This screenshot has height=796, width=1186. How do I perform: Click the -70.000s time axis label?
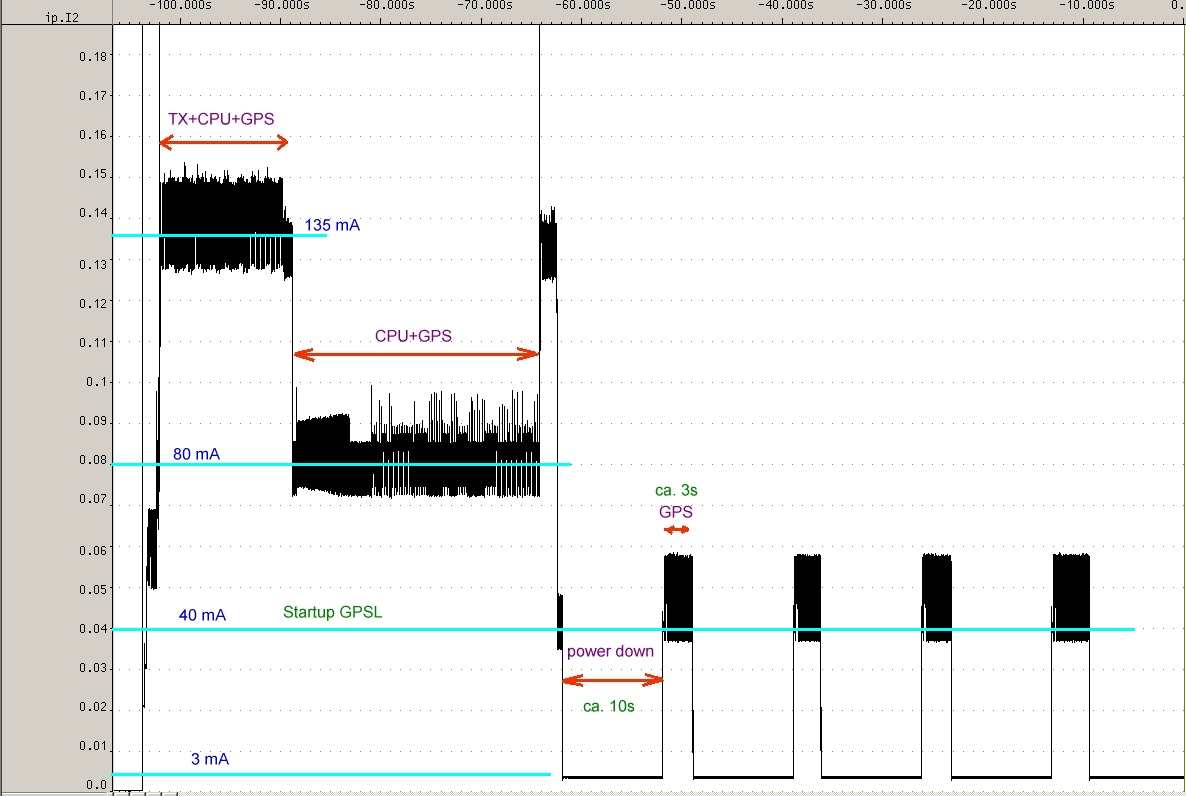(x=484, y=5)
